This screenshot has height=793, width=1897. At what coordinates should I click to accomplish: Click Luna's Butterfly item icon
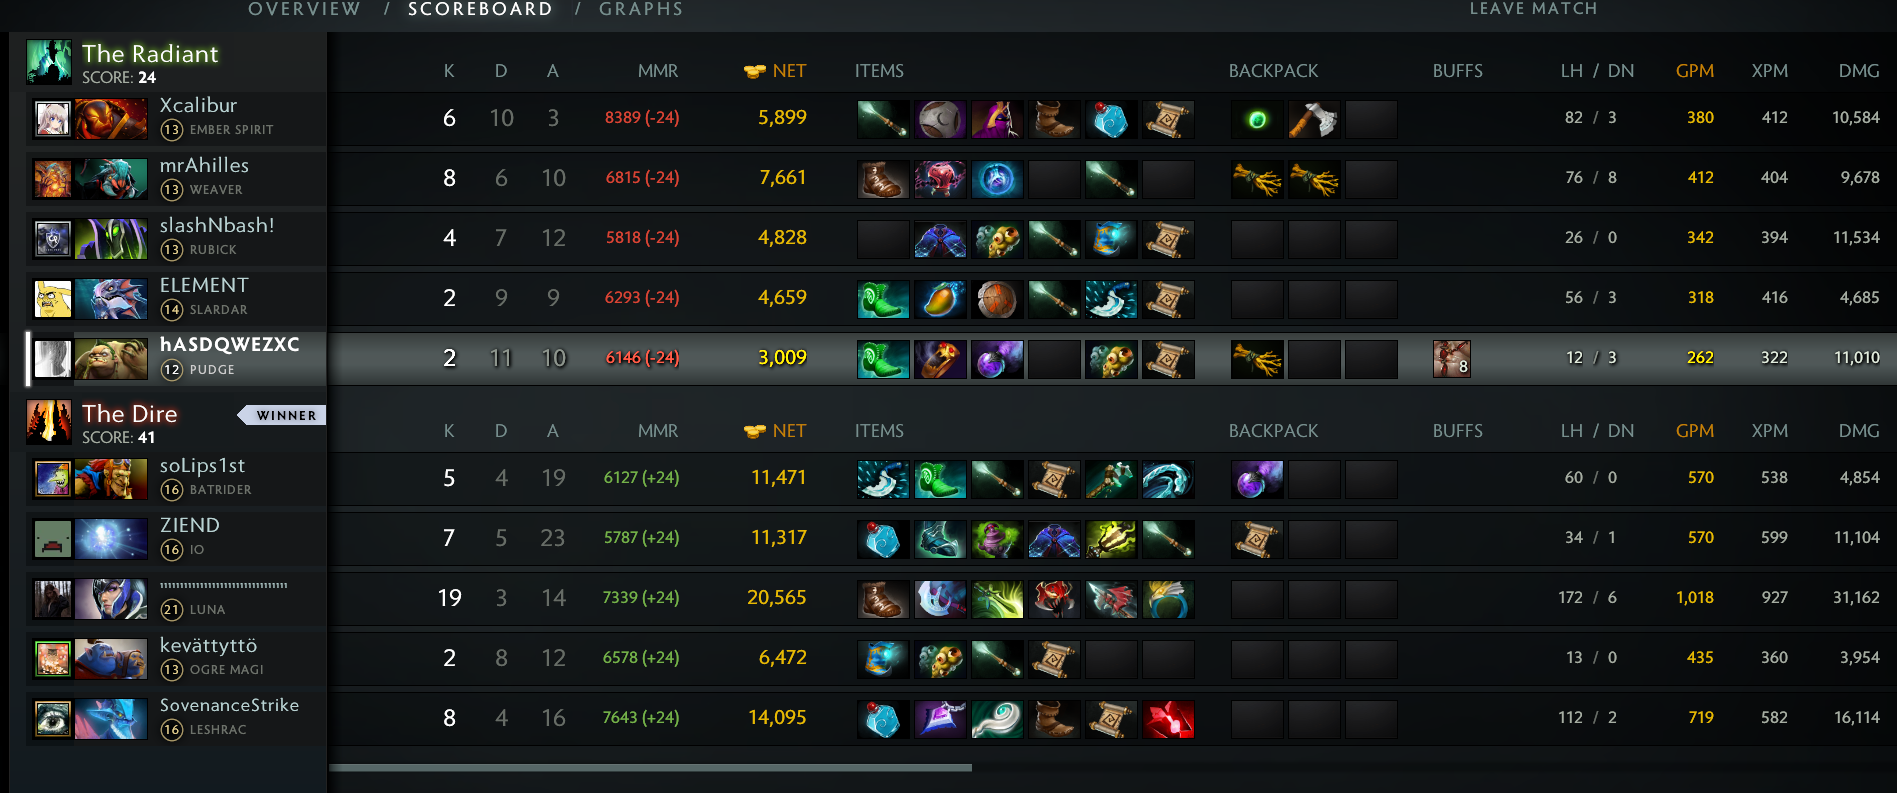pos(997,599)
